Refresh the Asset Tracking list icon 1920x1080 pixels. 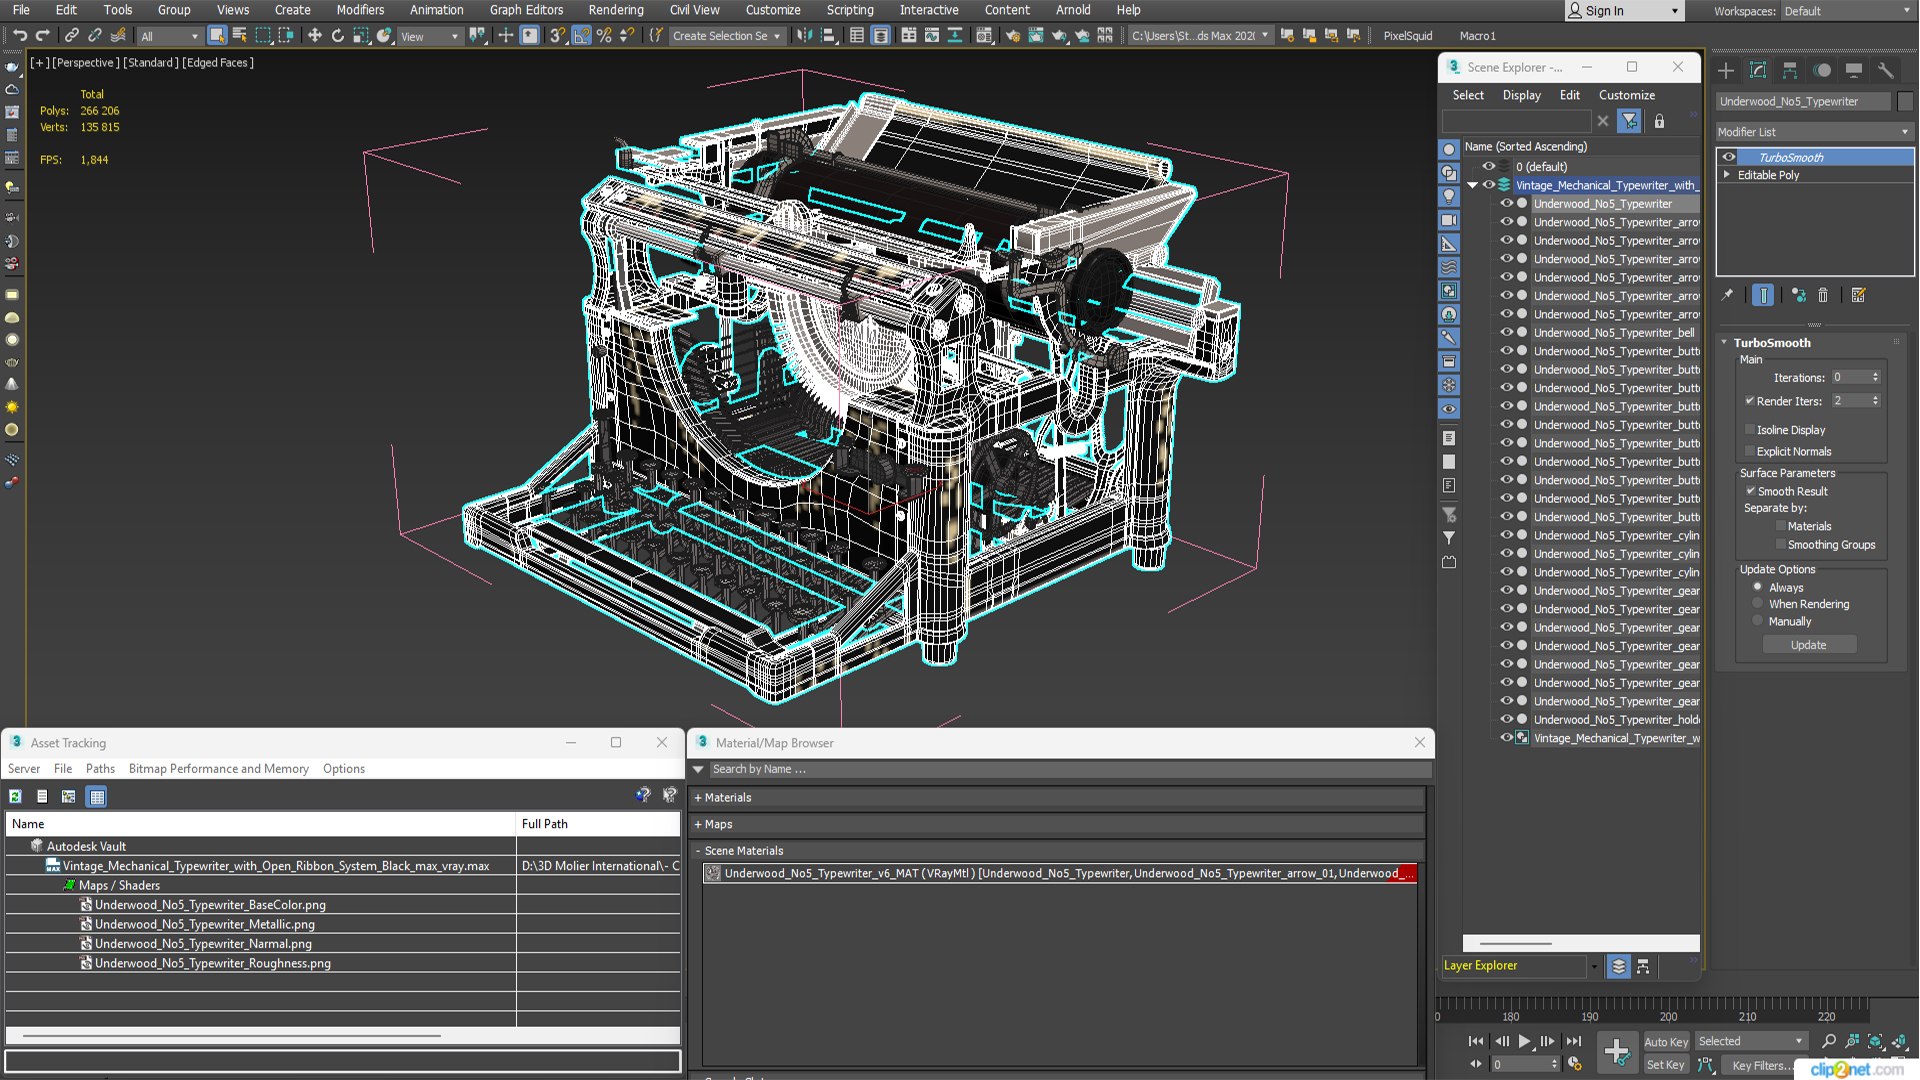[15, 797]
